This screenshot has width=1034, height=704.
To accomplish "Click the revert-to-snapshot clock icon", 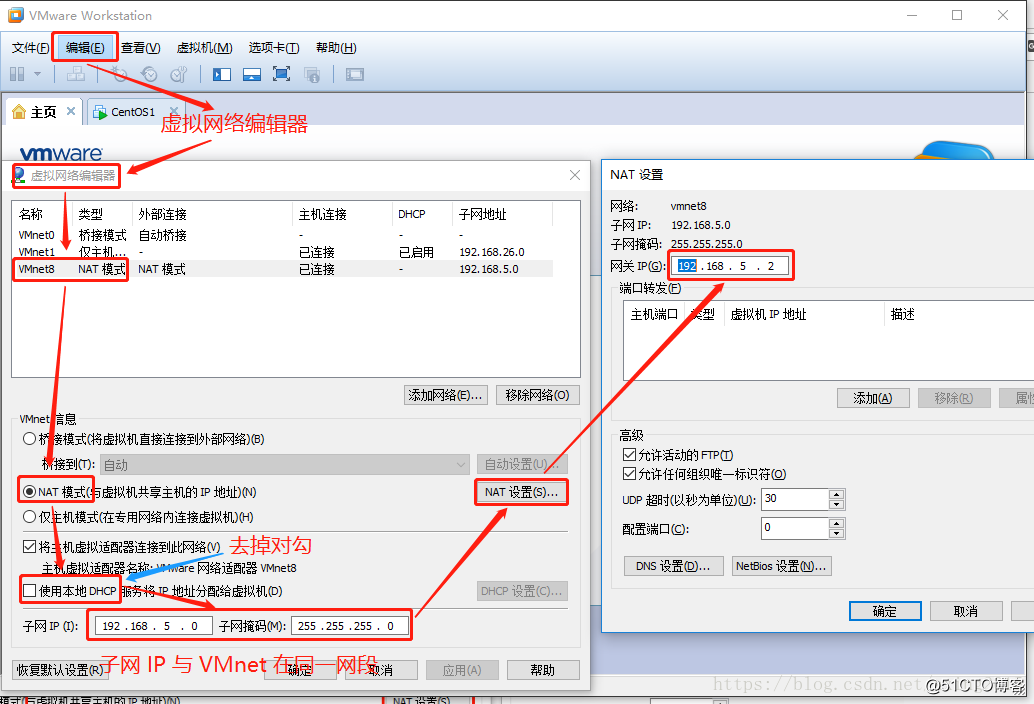I will tap(150, 74).
